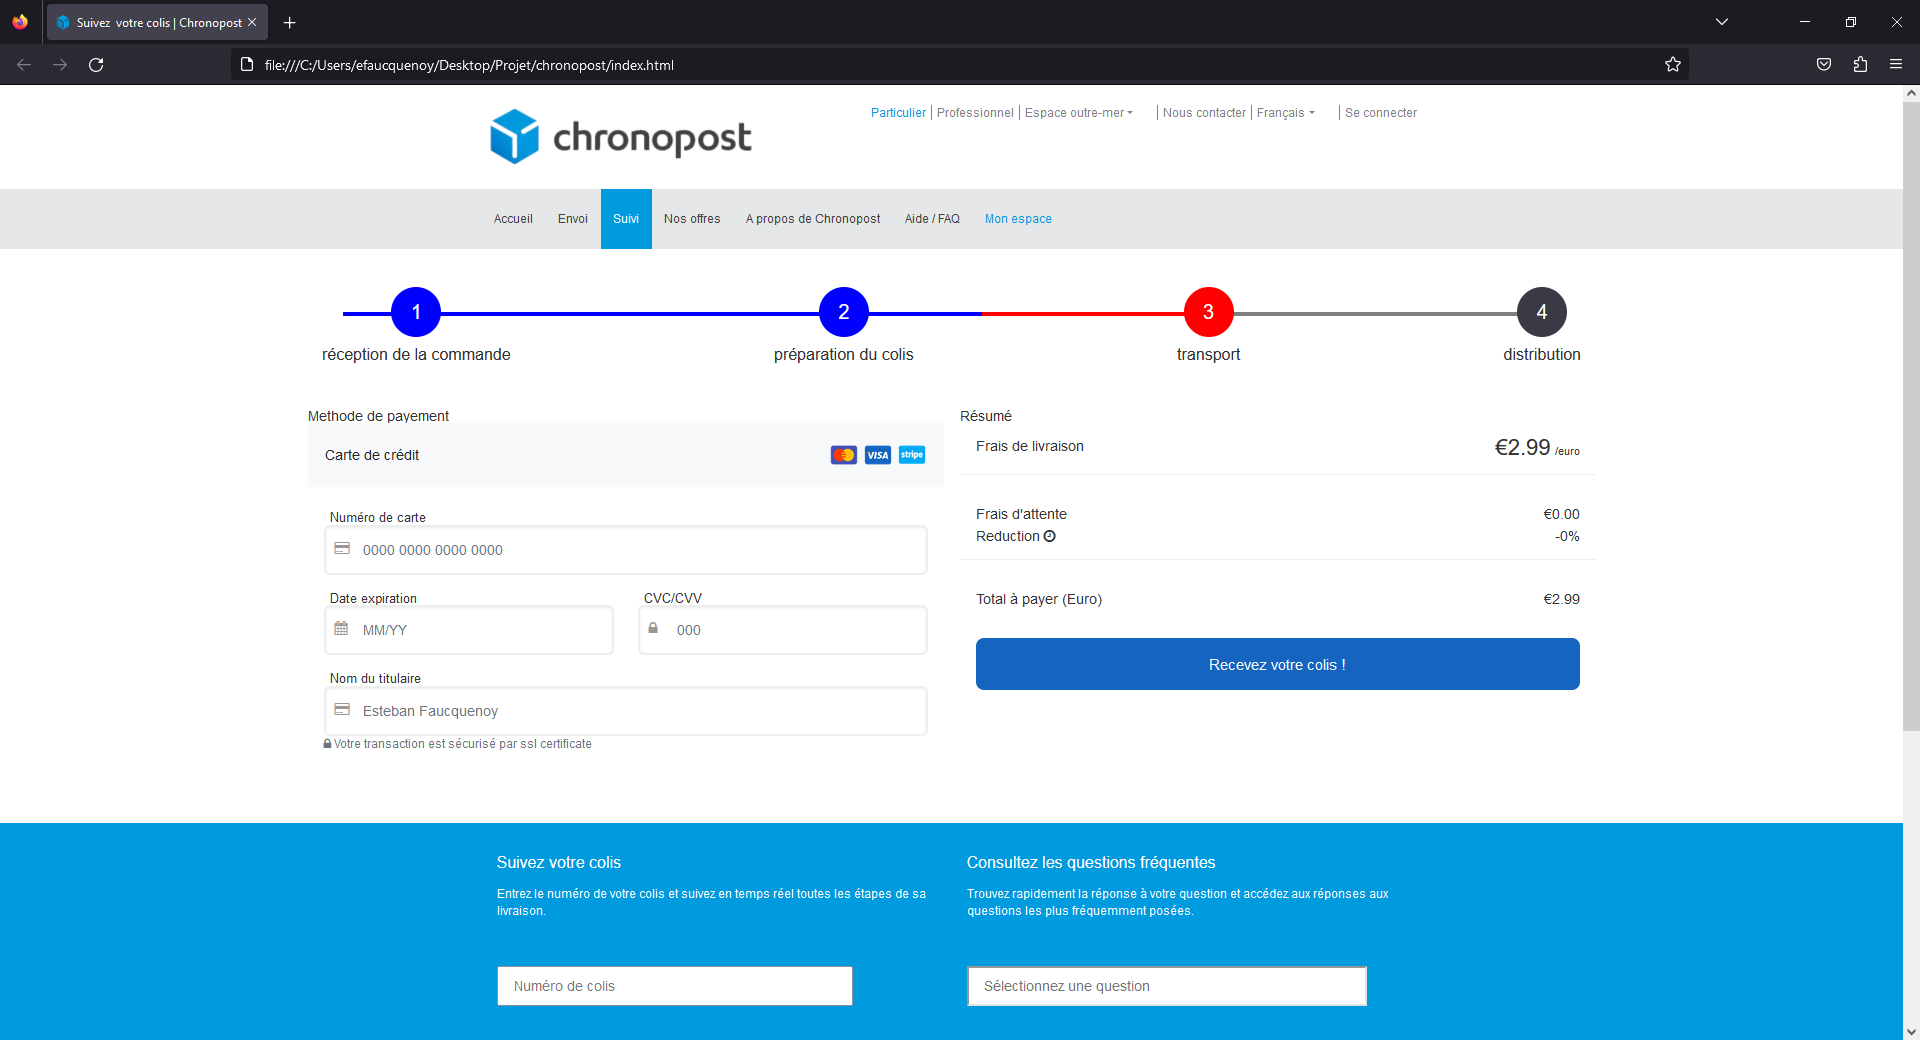Focus the Numéro de carte input field
The image size is (1920, 1040).
[626, 550]
